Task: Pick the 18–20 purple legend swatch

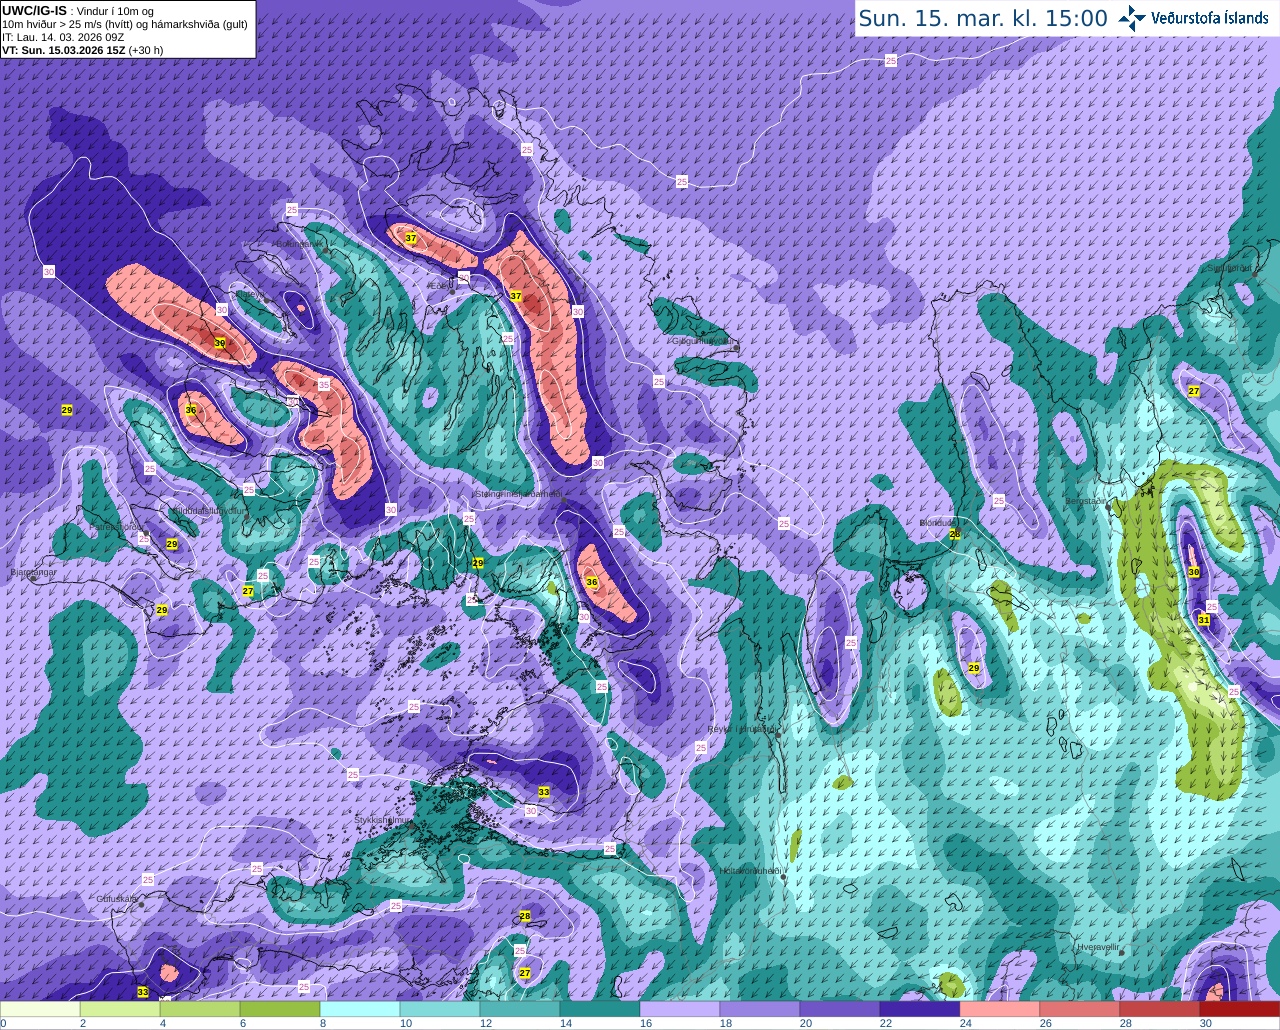Action: [760, 1009]
